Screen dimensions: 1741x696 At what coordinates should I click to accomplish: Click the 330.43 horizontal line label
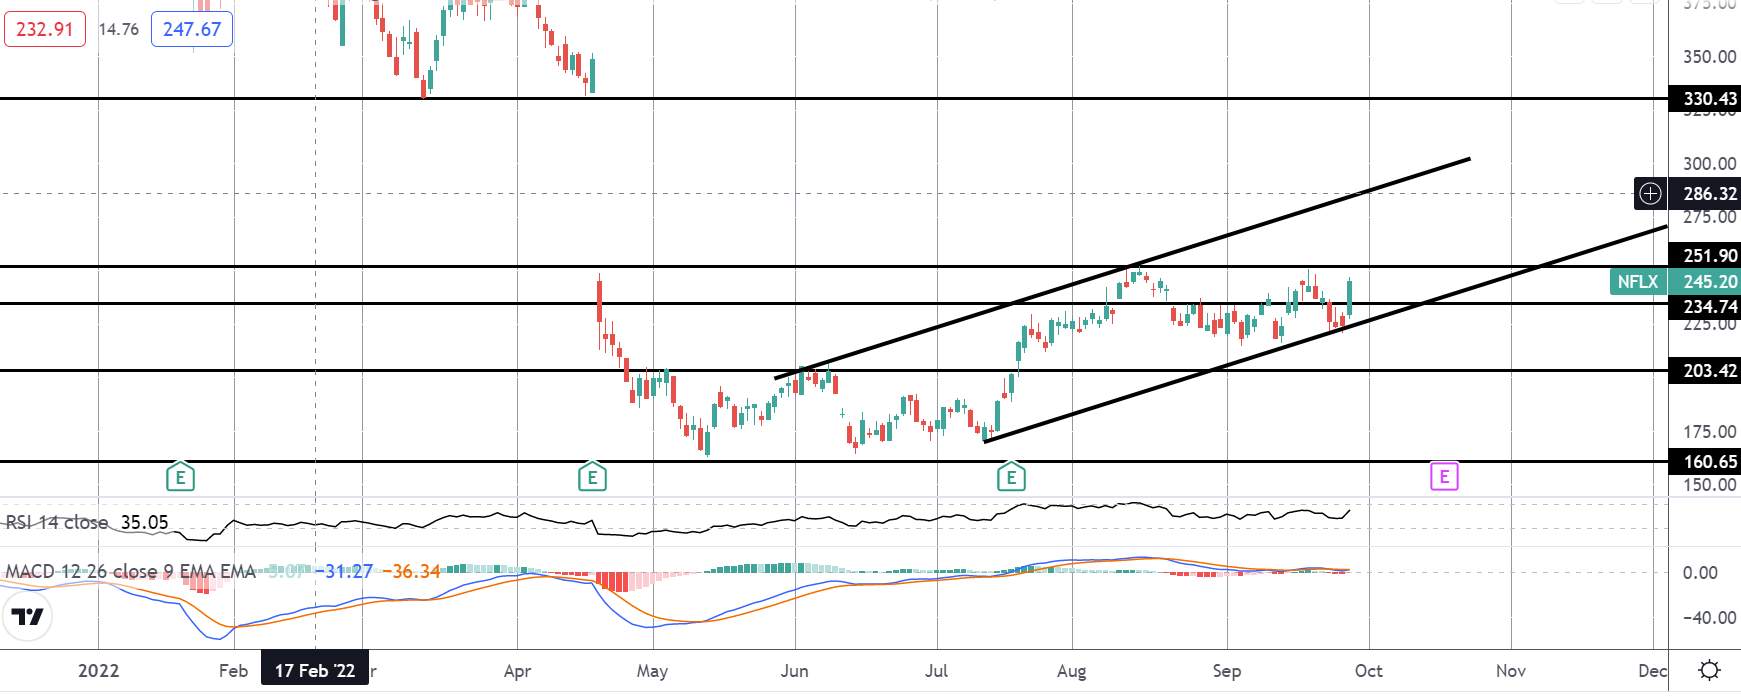click(1710, 98)
